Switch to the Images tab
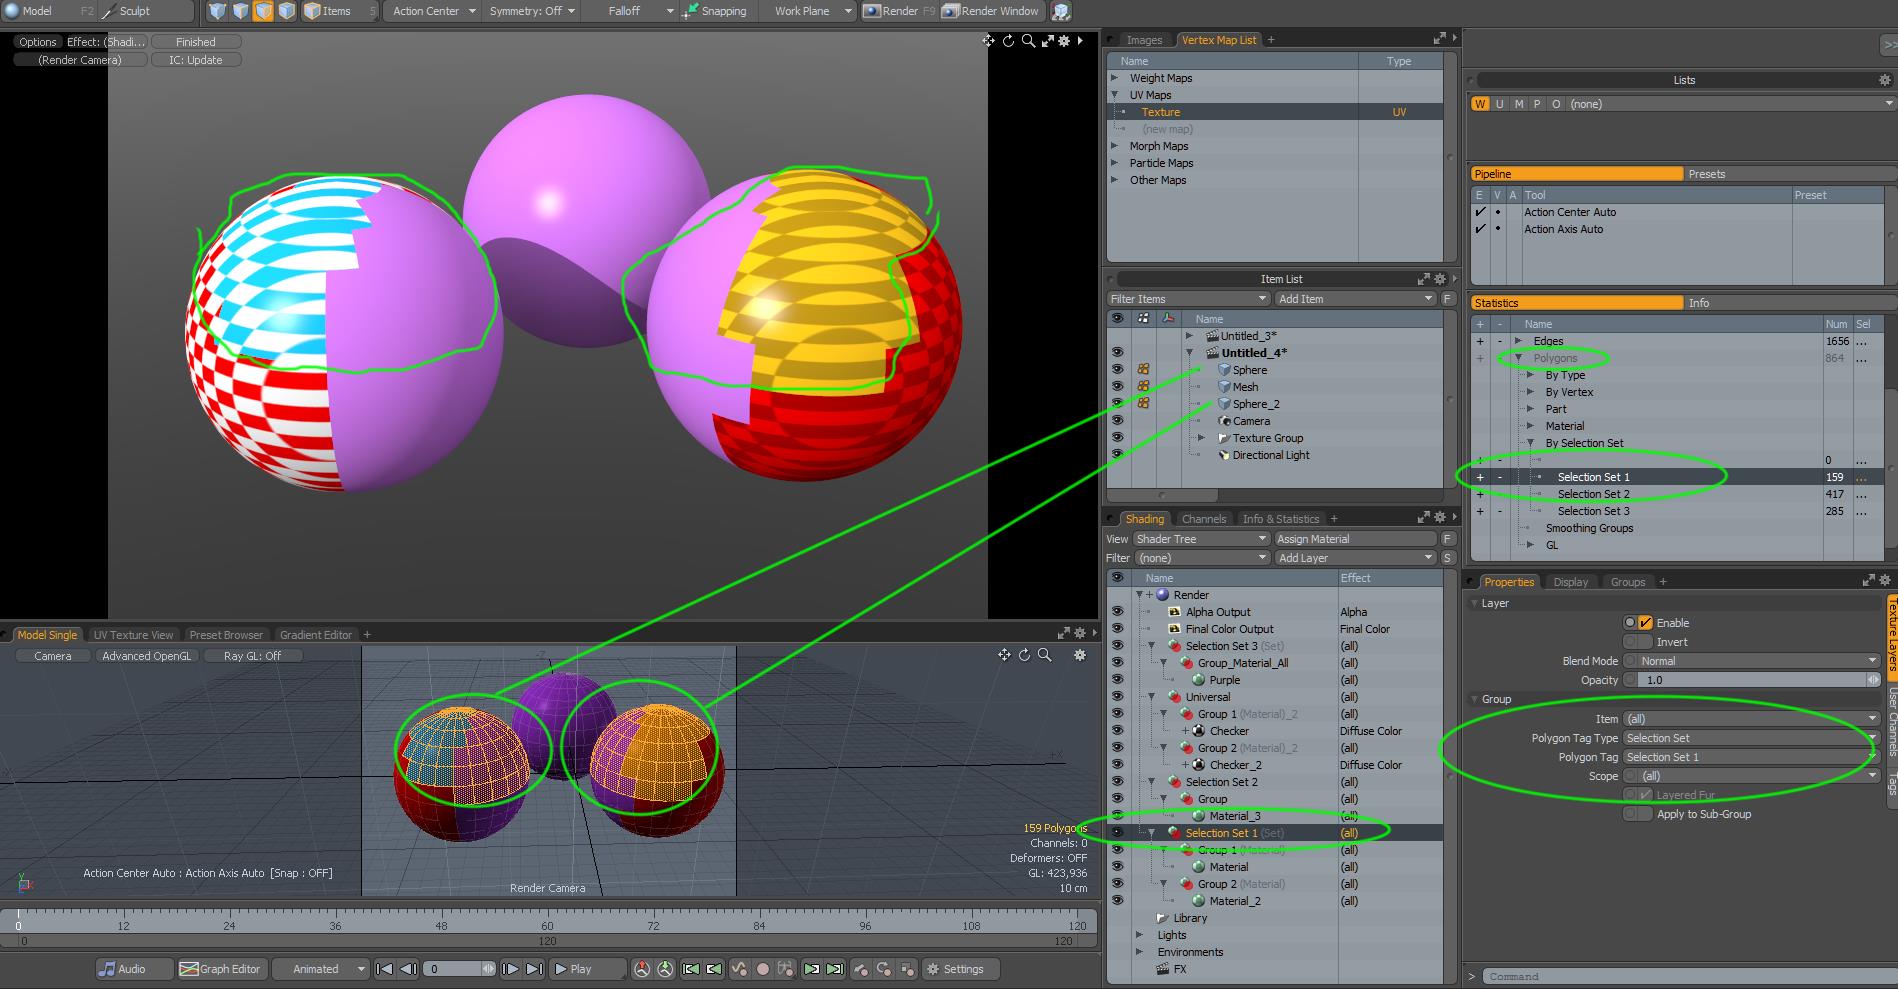This screenshot has height=989, width=1898. (1144, 40)
